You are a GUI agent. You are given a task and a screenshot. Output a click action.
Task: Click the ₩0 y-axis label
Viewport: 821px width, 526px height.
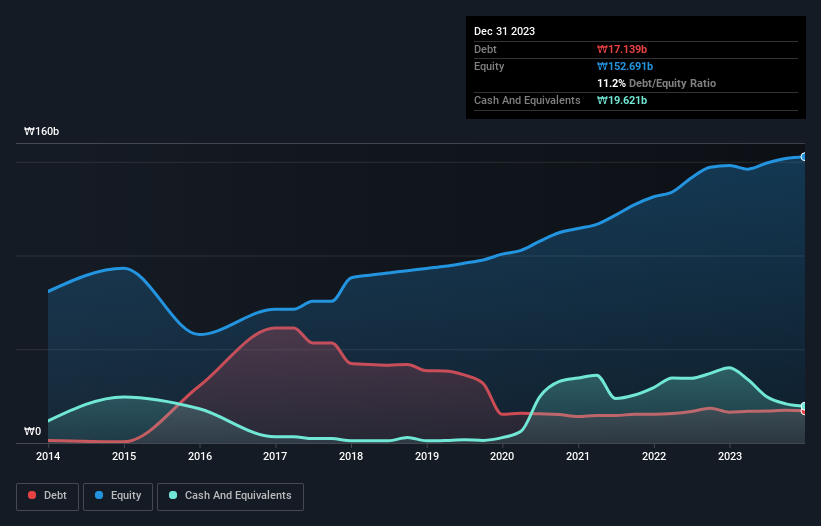32,431
